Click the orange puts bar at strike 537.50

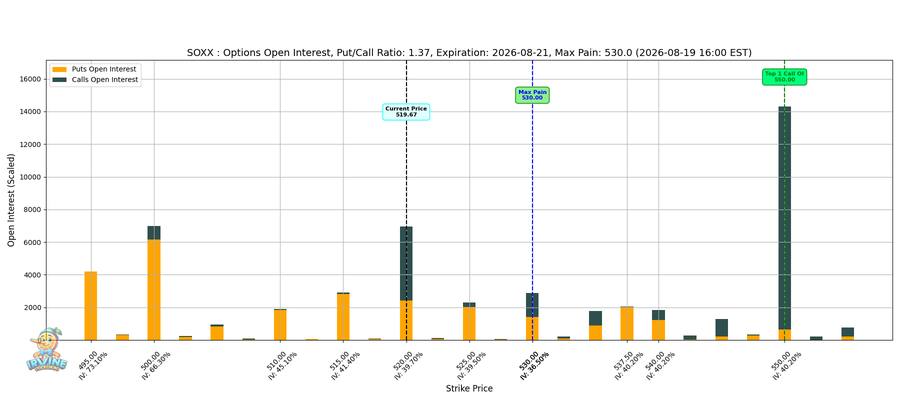627,324
